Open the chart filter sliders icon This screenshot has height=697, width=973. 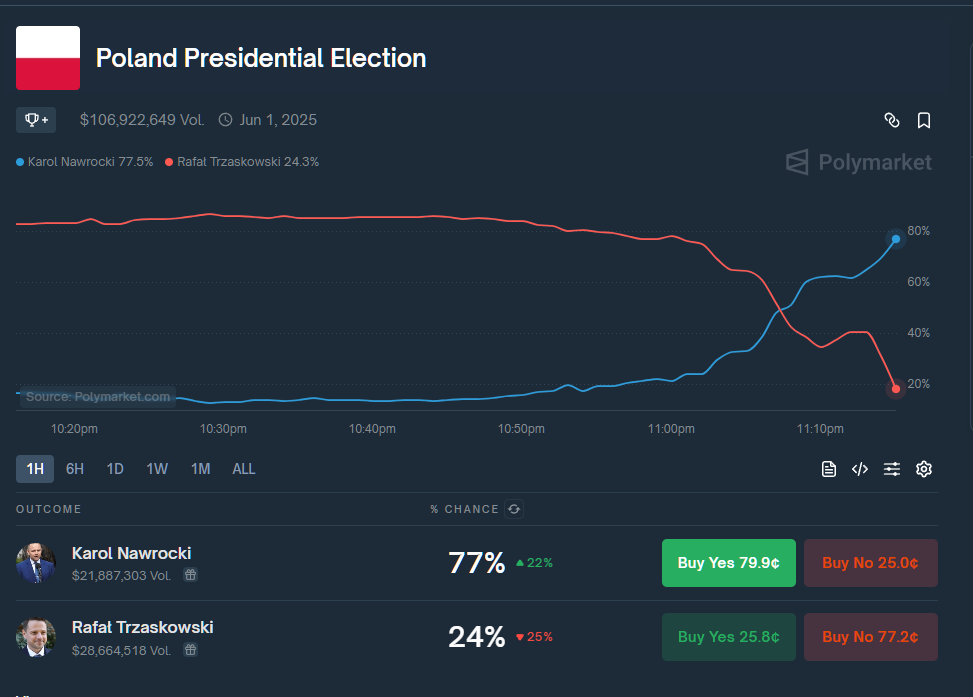pos(892,469)
